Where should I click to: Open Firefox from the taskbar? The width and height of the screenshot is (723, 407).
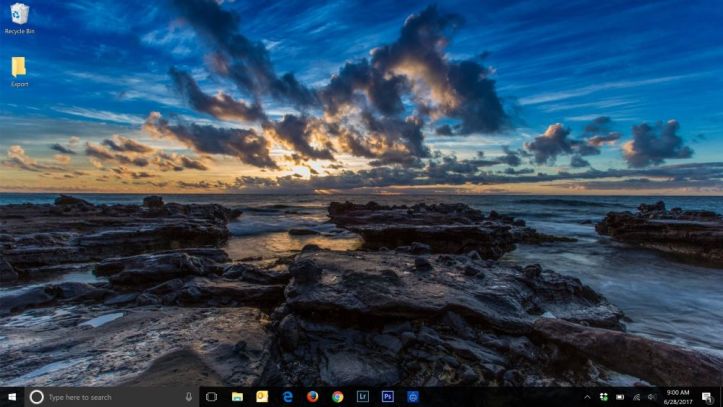pos(312,397)
